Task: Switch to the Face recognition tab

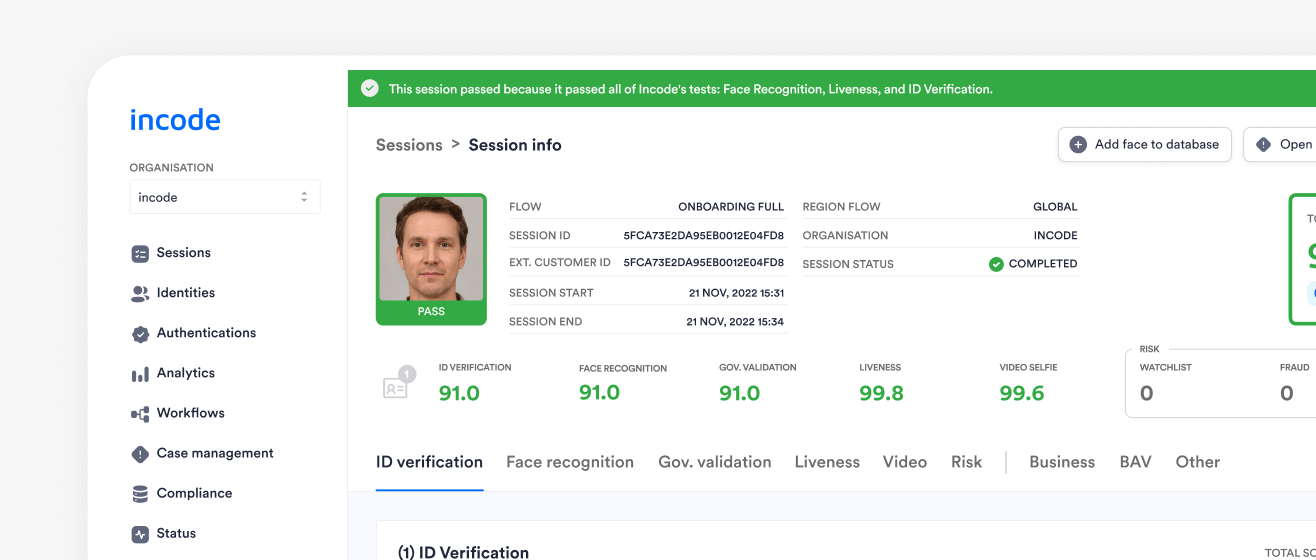Action: 570,462
